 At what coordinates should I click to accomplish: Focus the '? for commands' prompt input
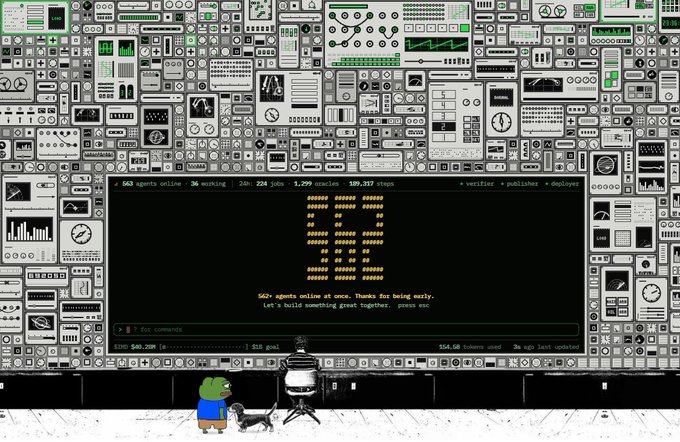(346, 330)
